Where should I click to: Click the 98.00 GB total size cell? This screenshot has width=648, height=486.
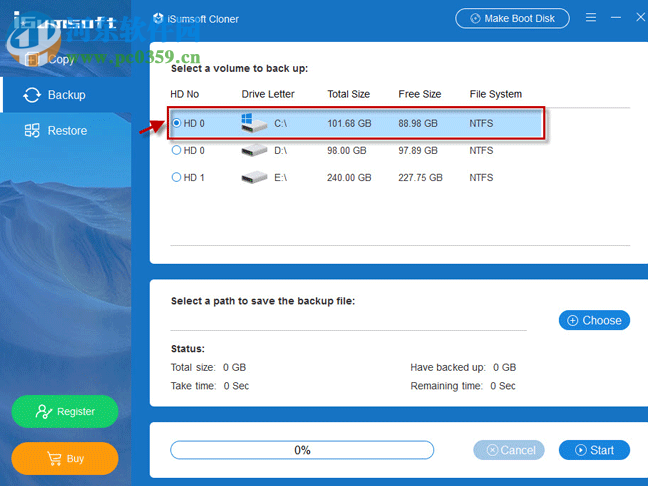(x=347, y=150)
